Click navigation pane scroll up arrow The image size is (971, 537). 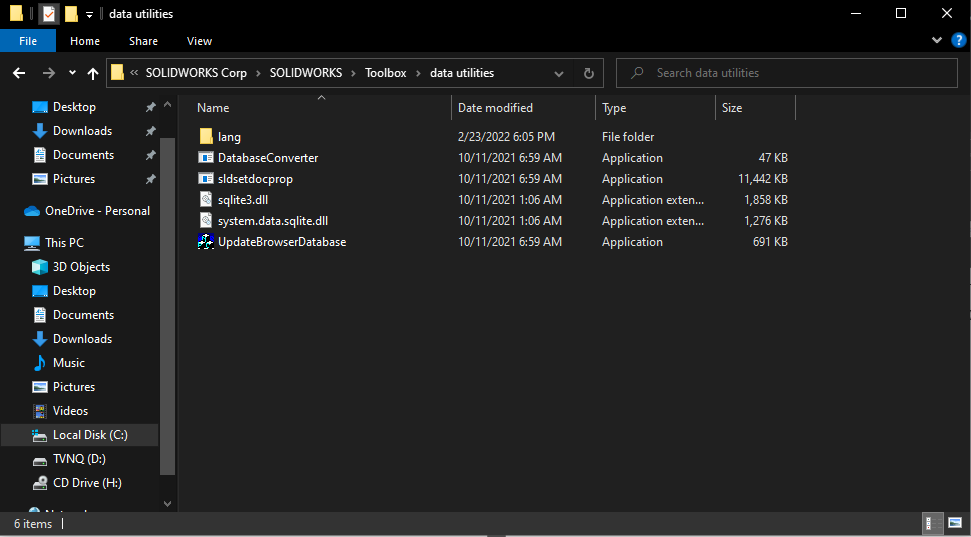167,105
